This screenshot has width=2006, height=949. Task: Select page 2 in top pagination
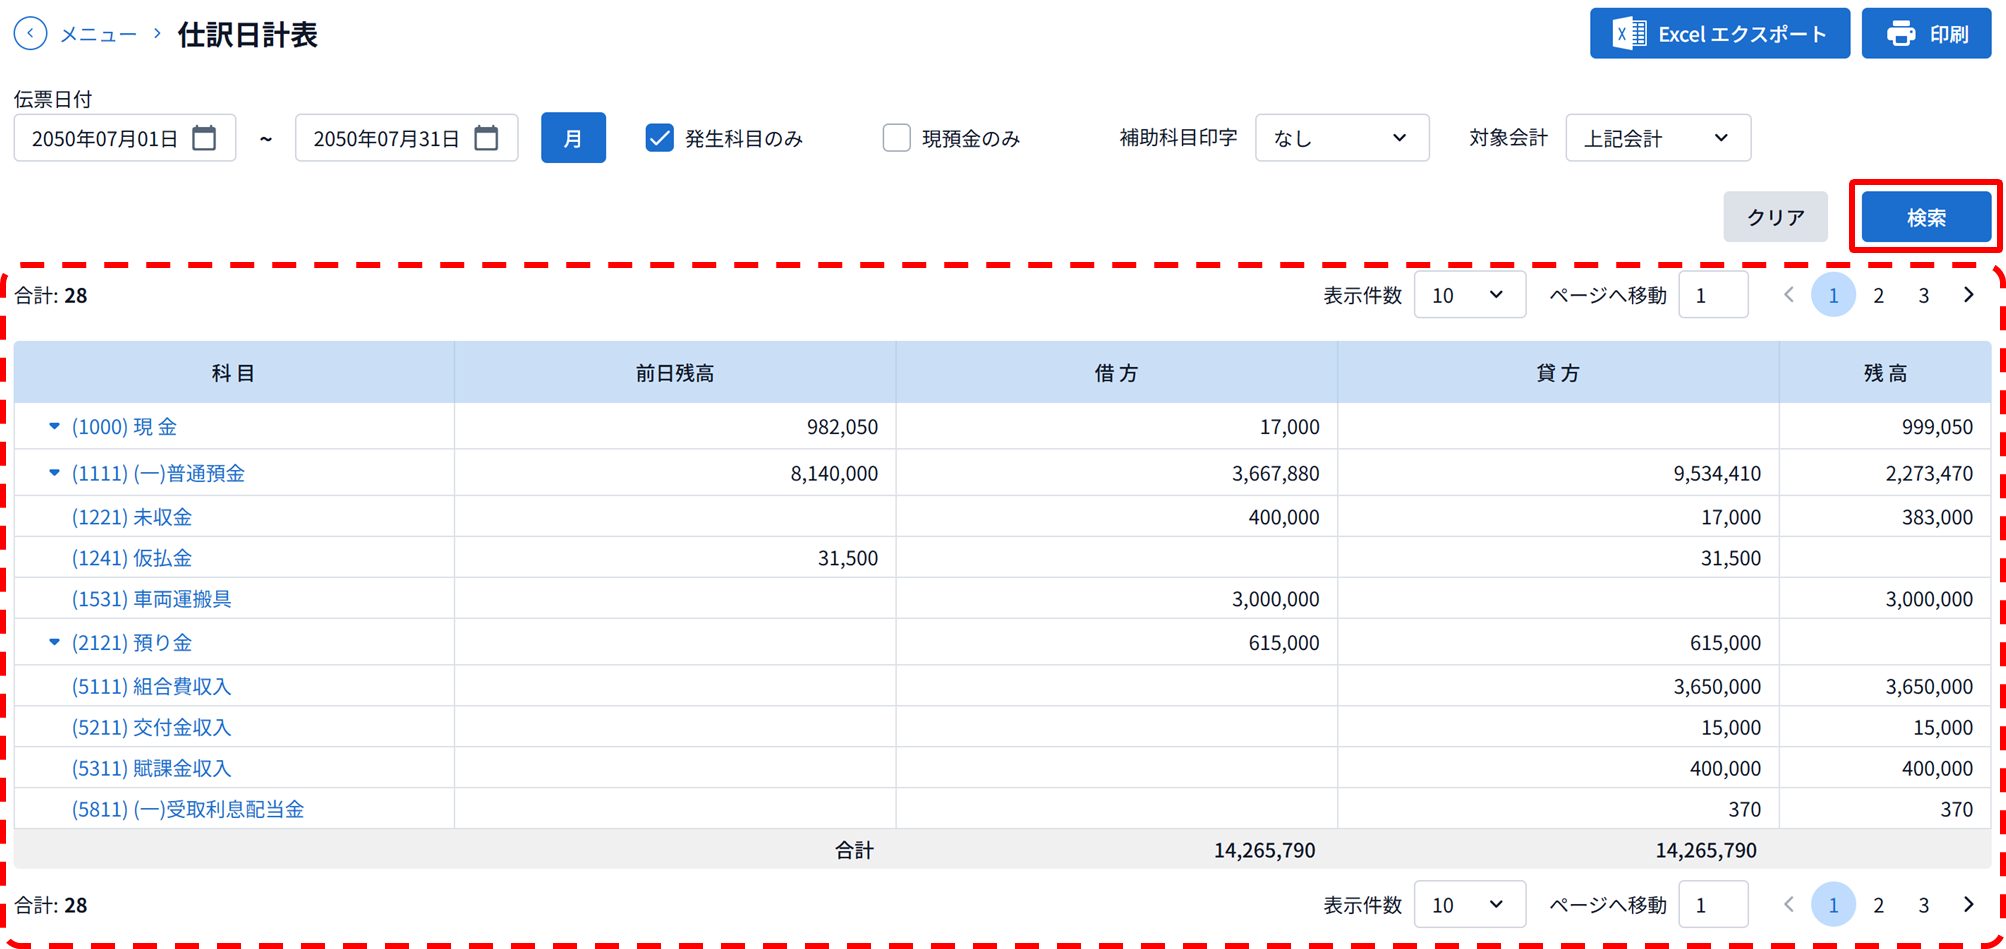(x=1878, y=295)
